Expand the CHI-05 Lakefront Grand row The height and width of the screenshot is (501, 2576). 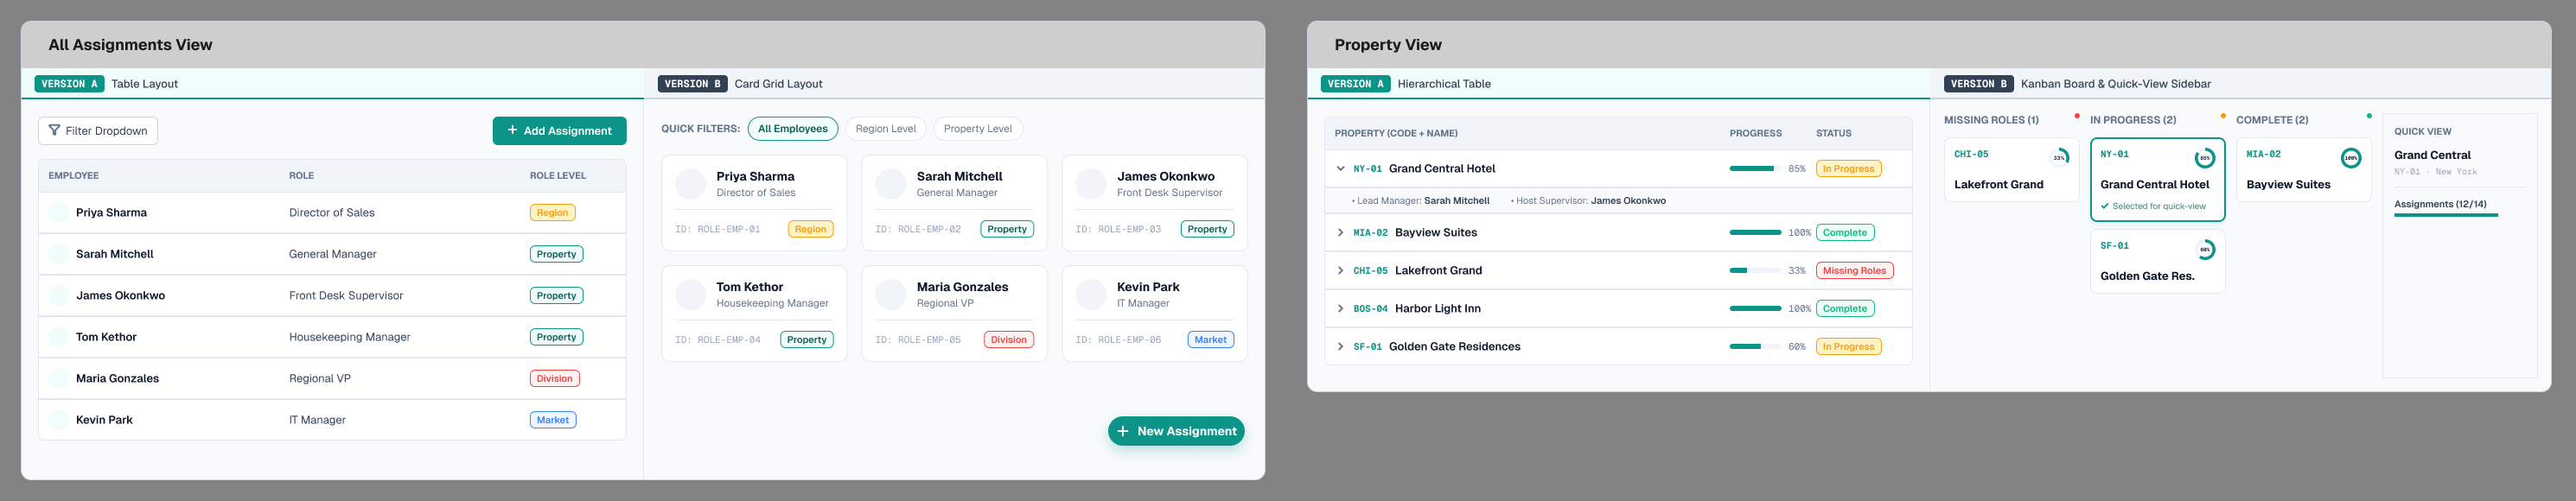pyautogui.click(x=1341, y=271)
